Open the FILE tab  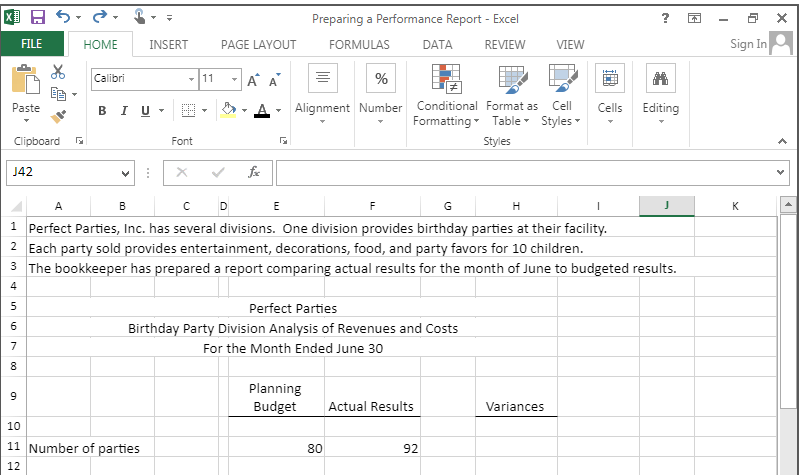(x=32, y=44)
